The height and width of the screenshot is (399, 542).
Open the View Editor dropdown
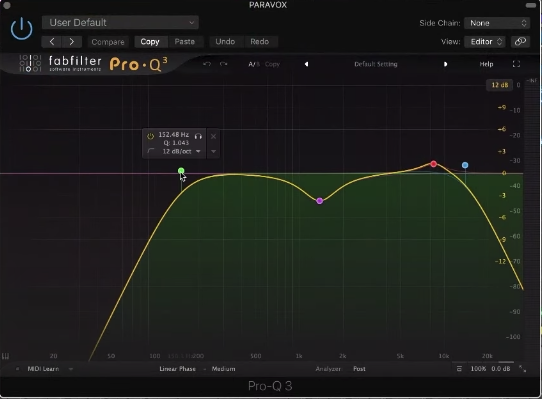(485, 41)
